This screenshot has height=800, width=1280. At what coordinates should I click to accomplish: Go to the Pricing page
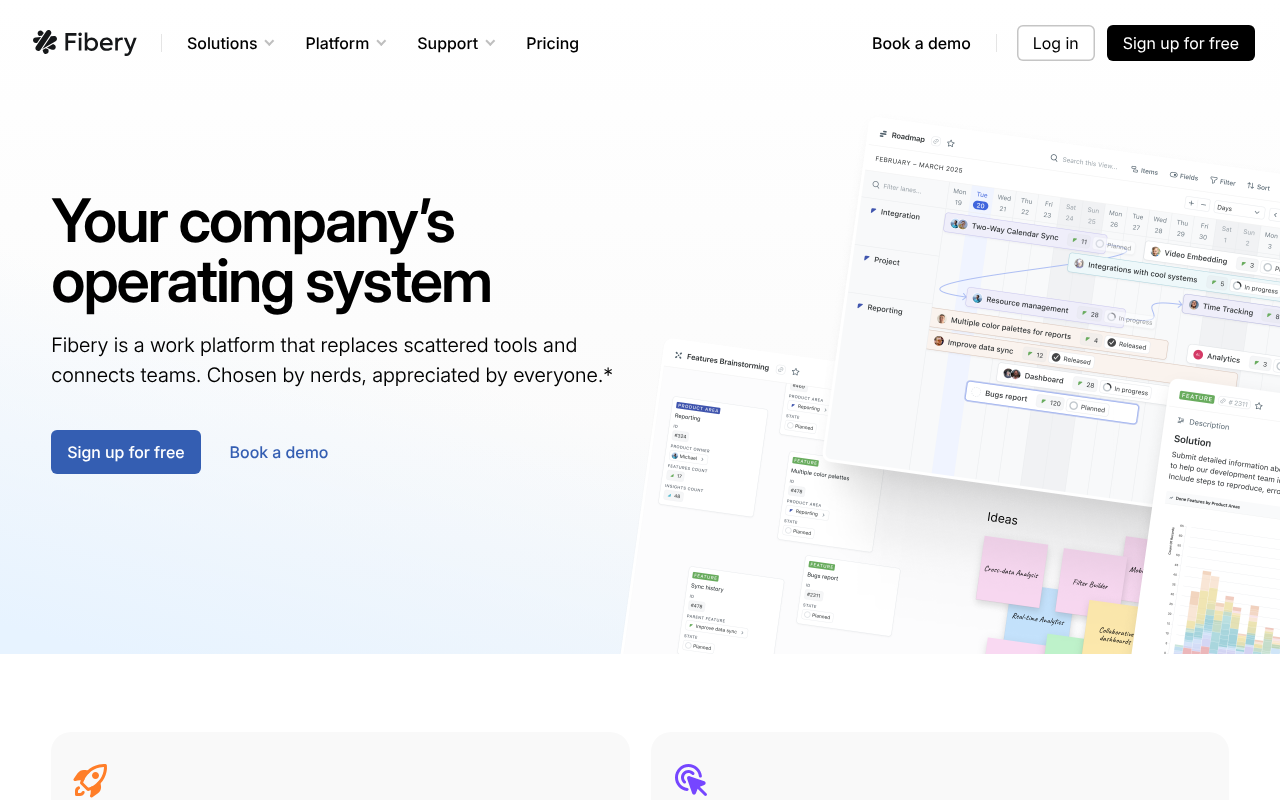(552, 43)
